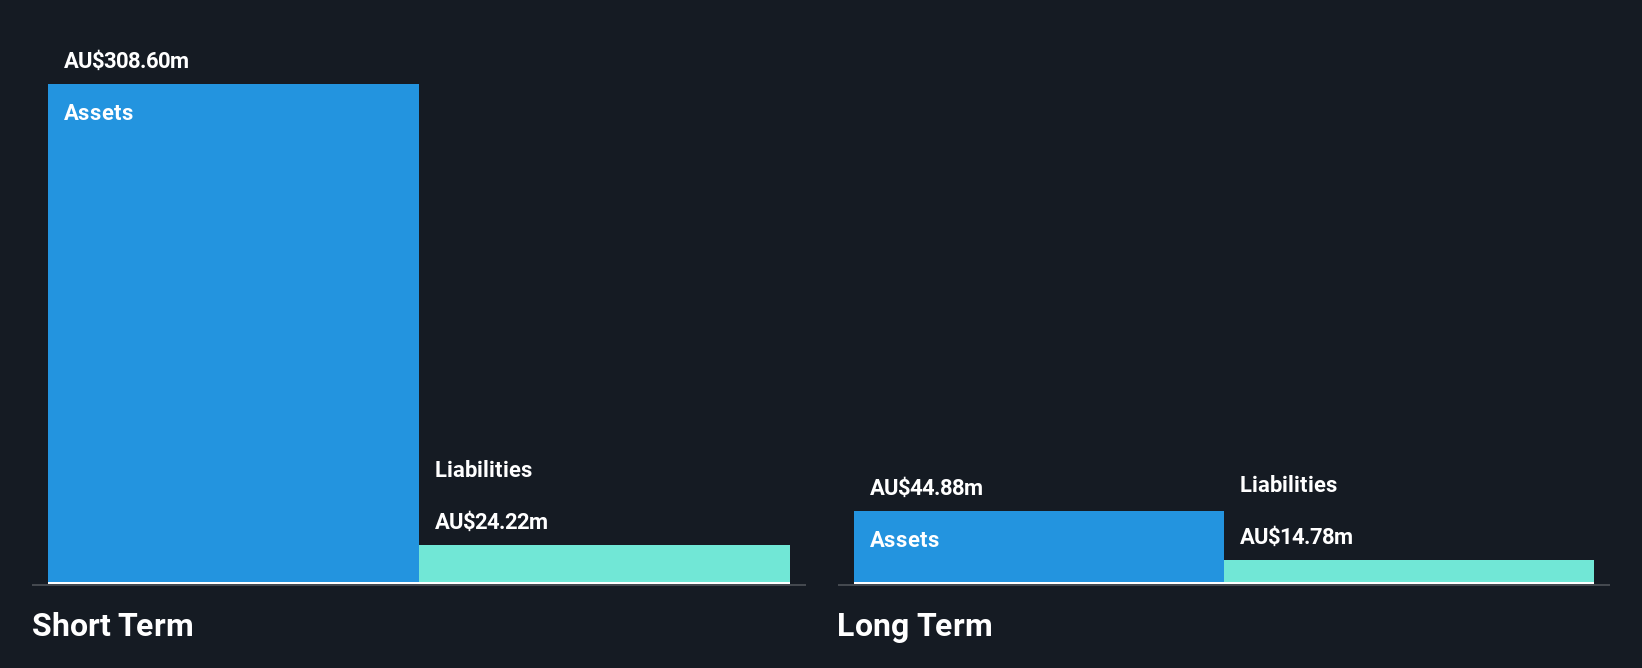This screenshot has width=1642, height=668.
Task: Select the AU$308.60m value label
Action: (126, 60)
